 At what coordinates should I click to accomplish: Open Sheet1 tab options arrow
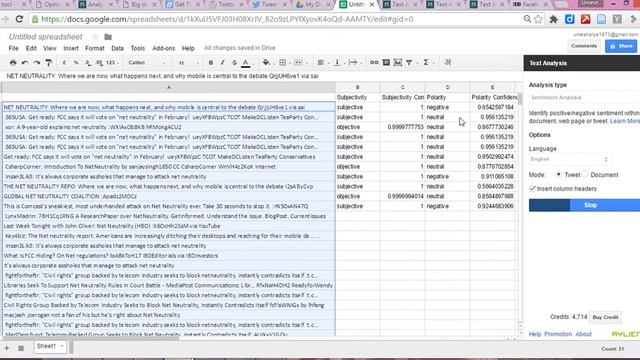[62, 346]
